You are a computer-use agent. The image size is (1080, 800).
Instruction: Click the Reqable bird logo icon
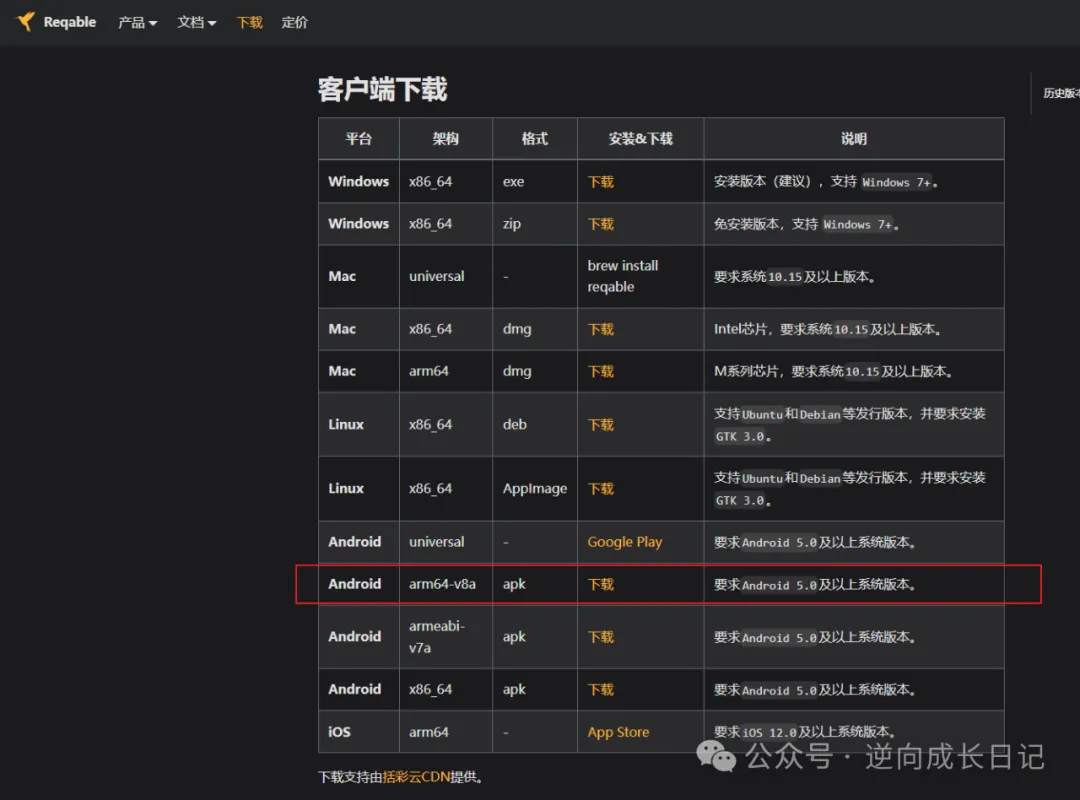coord(25,21)
